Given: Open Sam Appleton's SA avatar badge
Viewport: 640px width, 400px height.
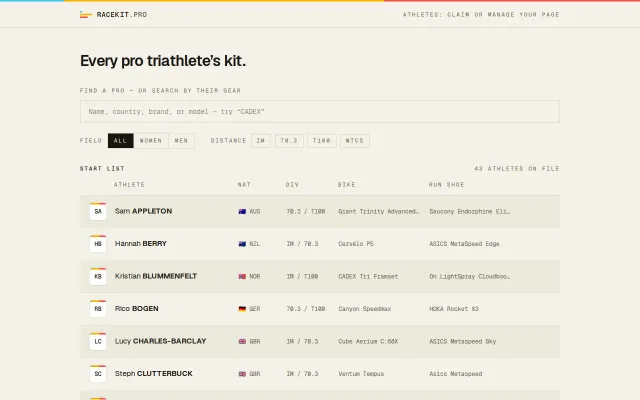Looking at the screenshot, I should click(x=98, y=211).
